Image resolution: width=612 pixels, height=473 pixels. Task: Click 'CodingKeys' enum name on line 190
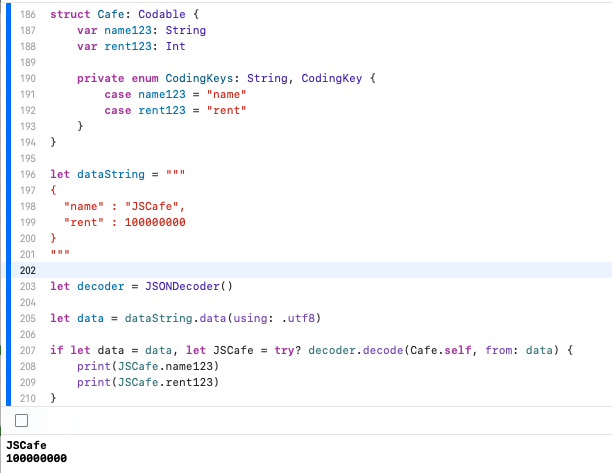coord(199,78)
